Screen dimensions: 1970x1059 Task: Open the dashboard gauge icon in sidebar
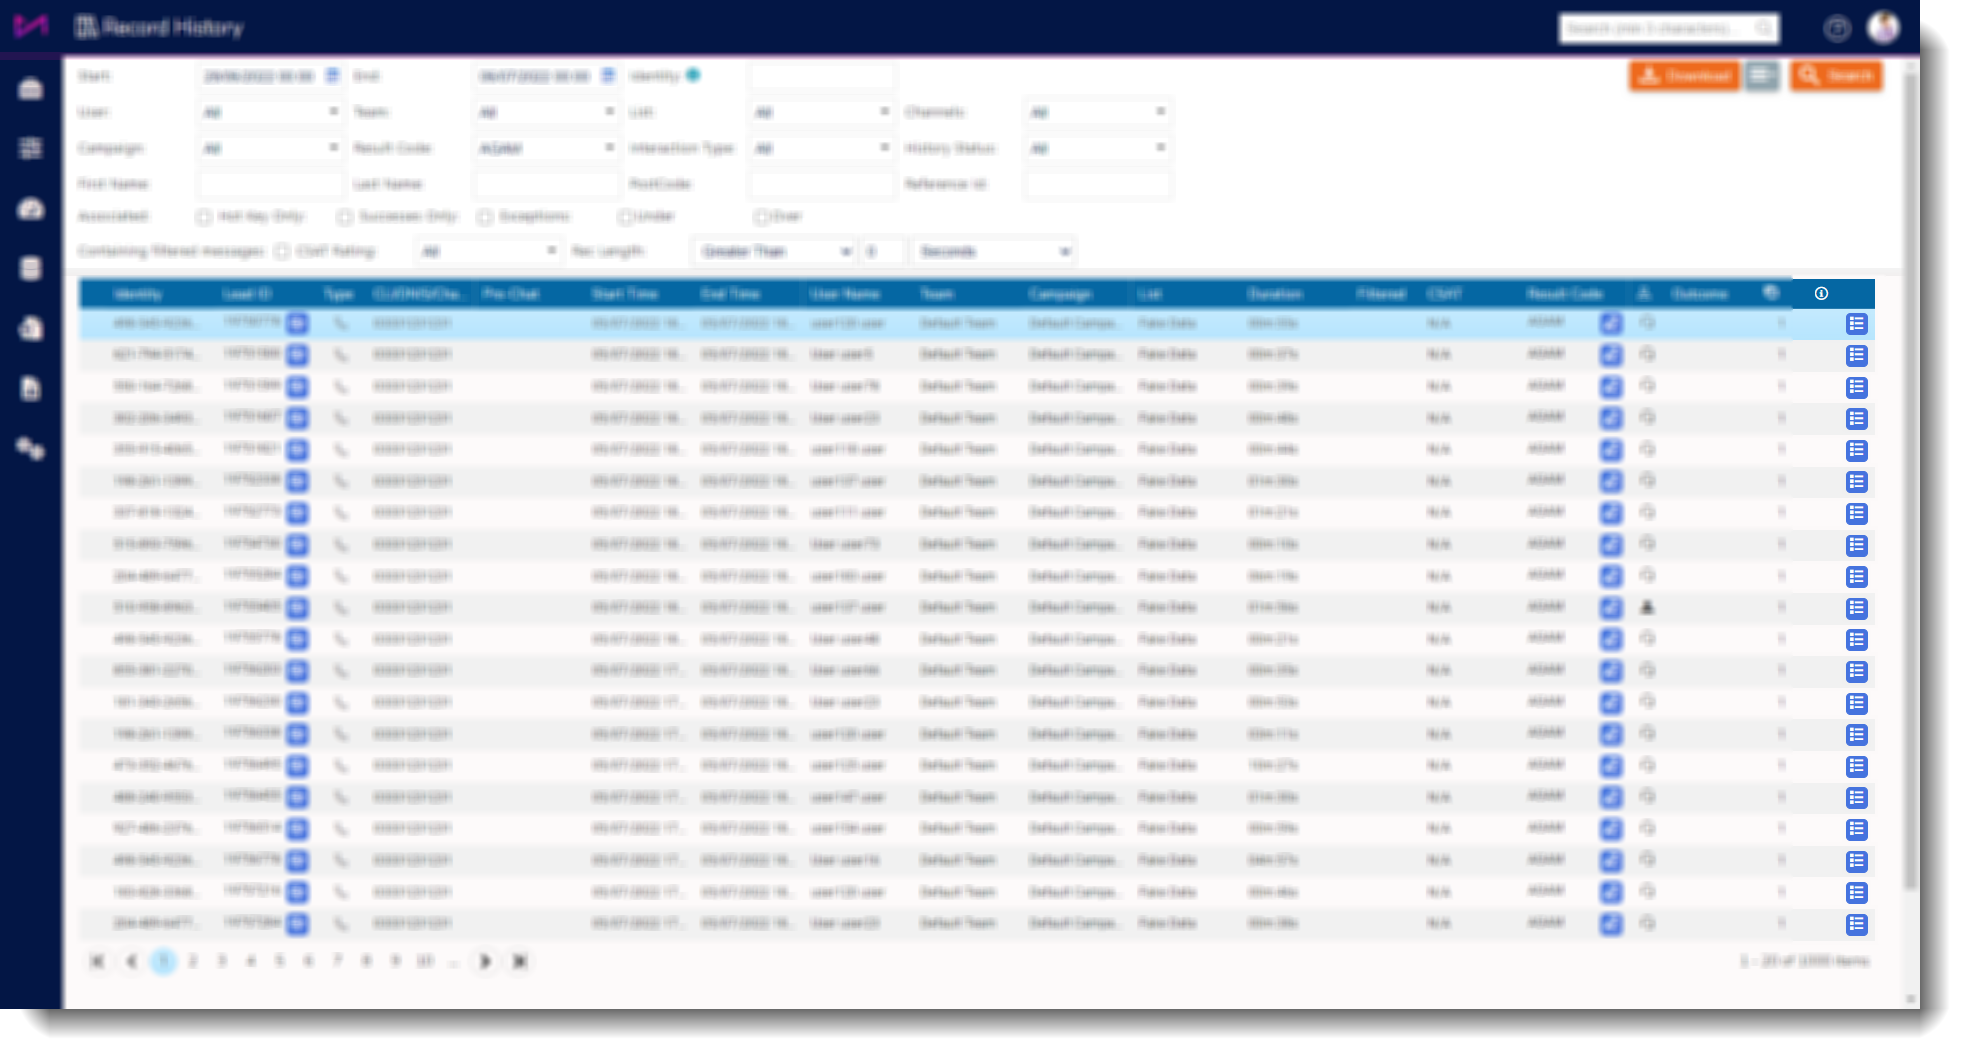(31, 208)
